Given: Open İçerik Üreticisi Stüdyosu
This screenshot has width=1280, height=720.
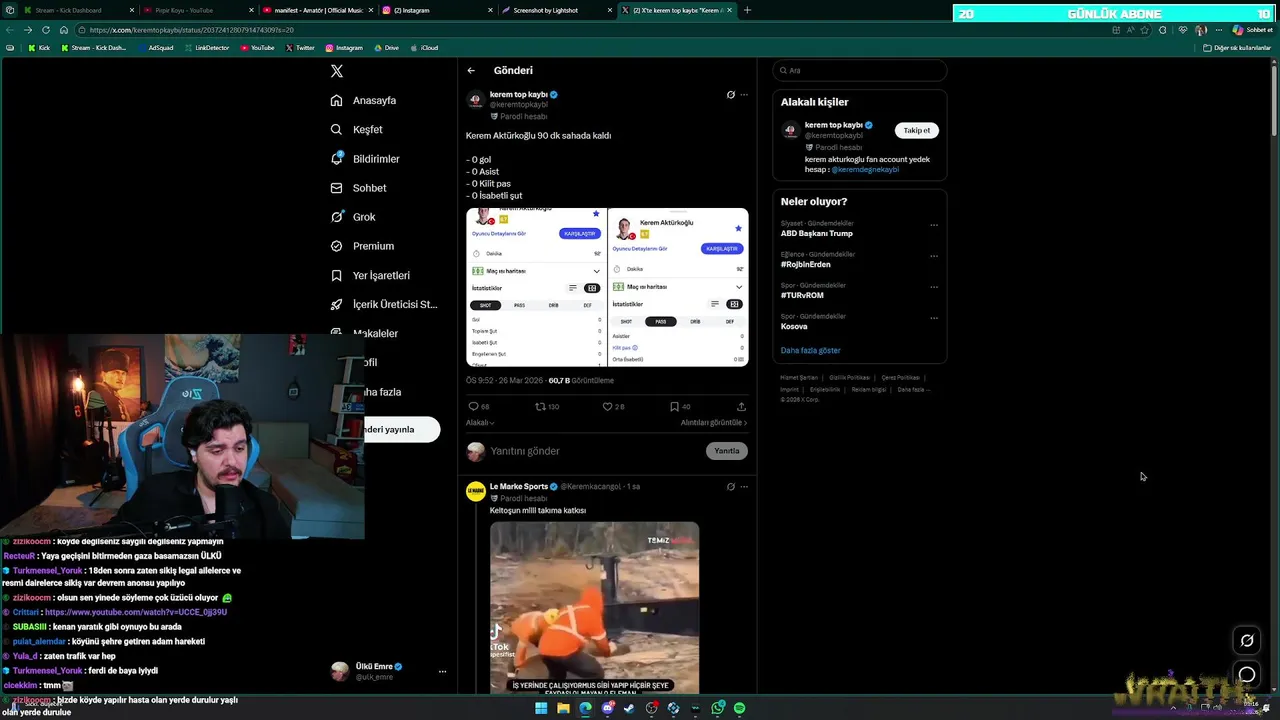Looking at the screenshot, I should click(384, 304).
